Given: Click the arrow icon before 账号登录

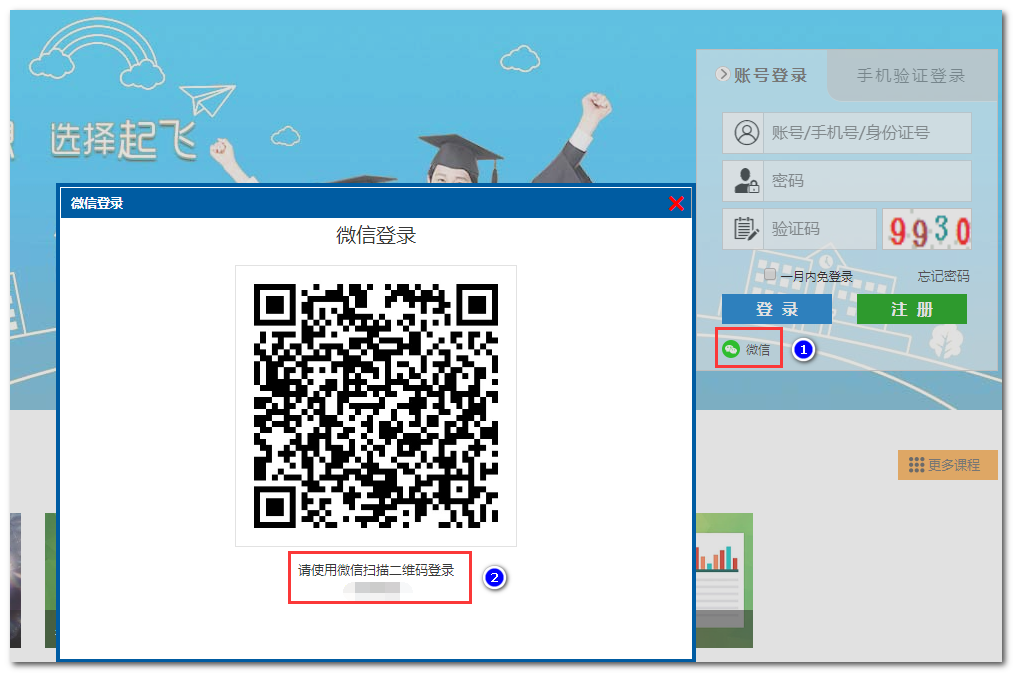Looking at the screenshot, I should pos(723,74).
